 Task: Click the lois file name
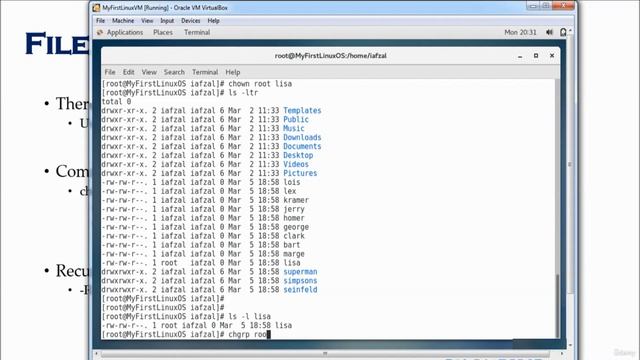pyautogui.click(x=292, y=182)
